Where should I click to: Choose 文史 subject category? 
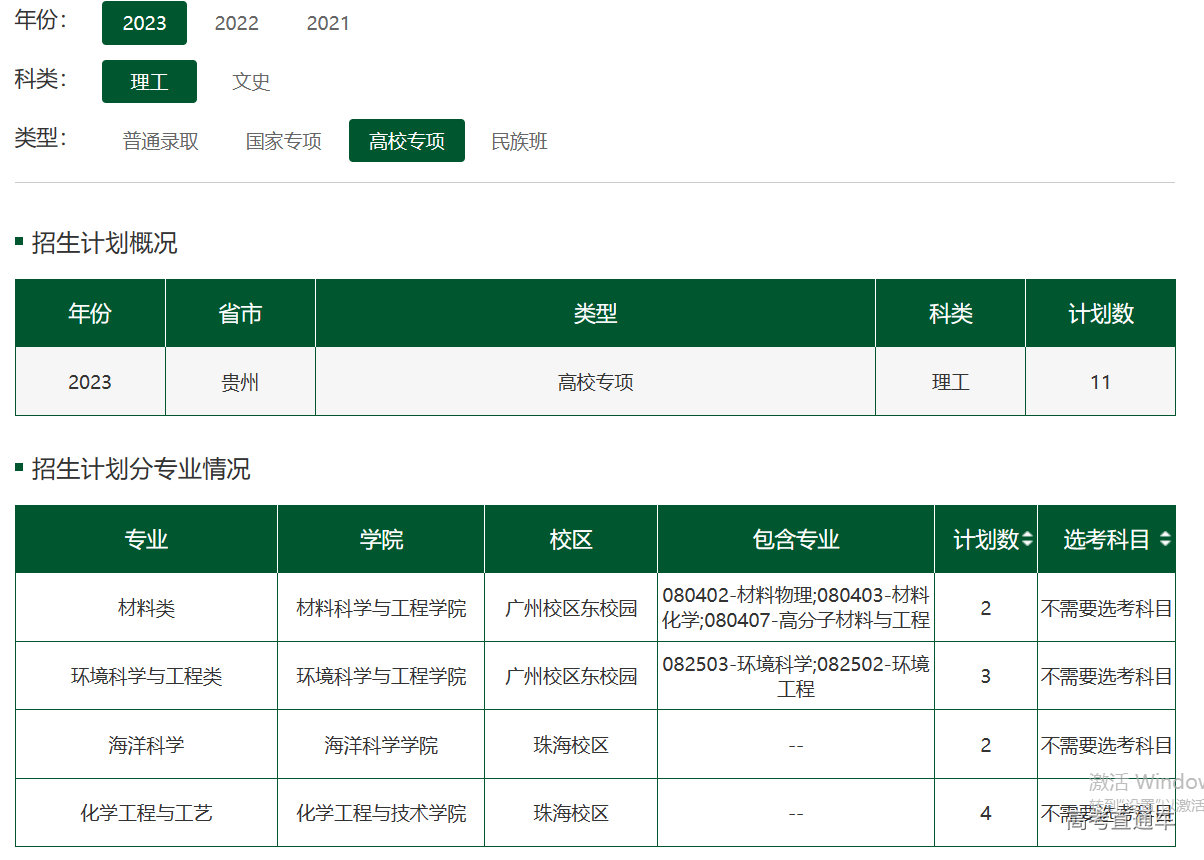pos(251,82)
